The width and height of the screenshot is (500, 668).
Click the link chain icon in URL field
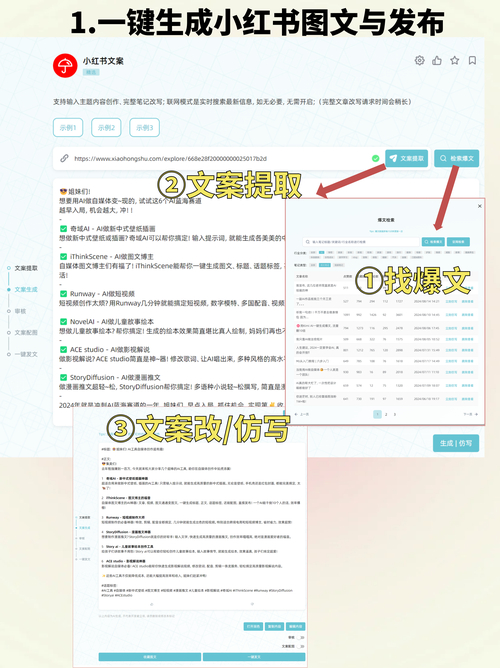[x=64, y=158]
